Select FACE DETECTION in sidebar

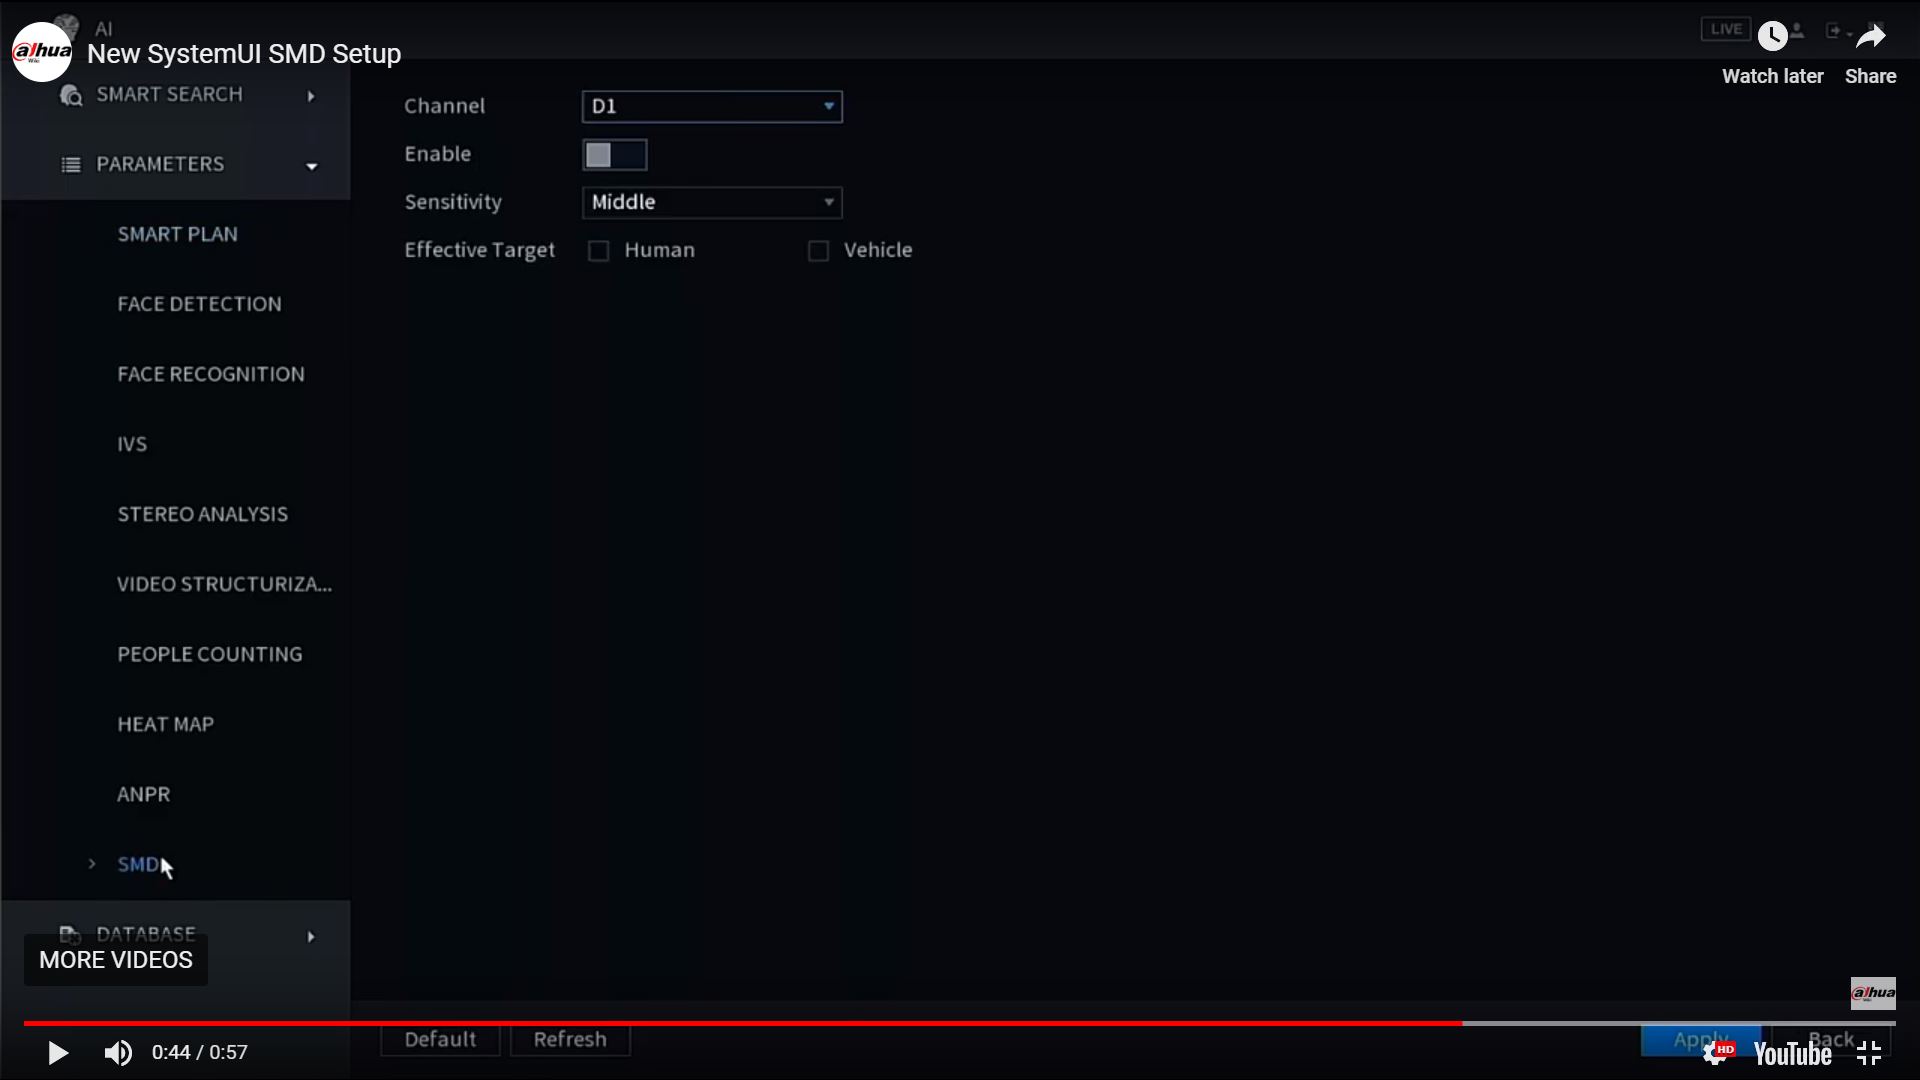(199, 304)
